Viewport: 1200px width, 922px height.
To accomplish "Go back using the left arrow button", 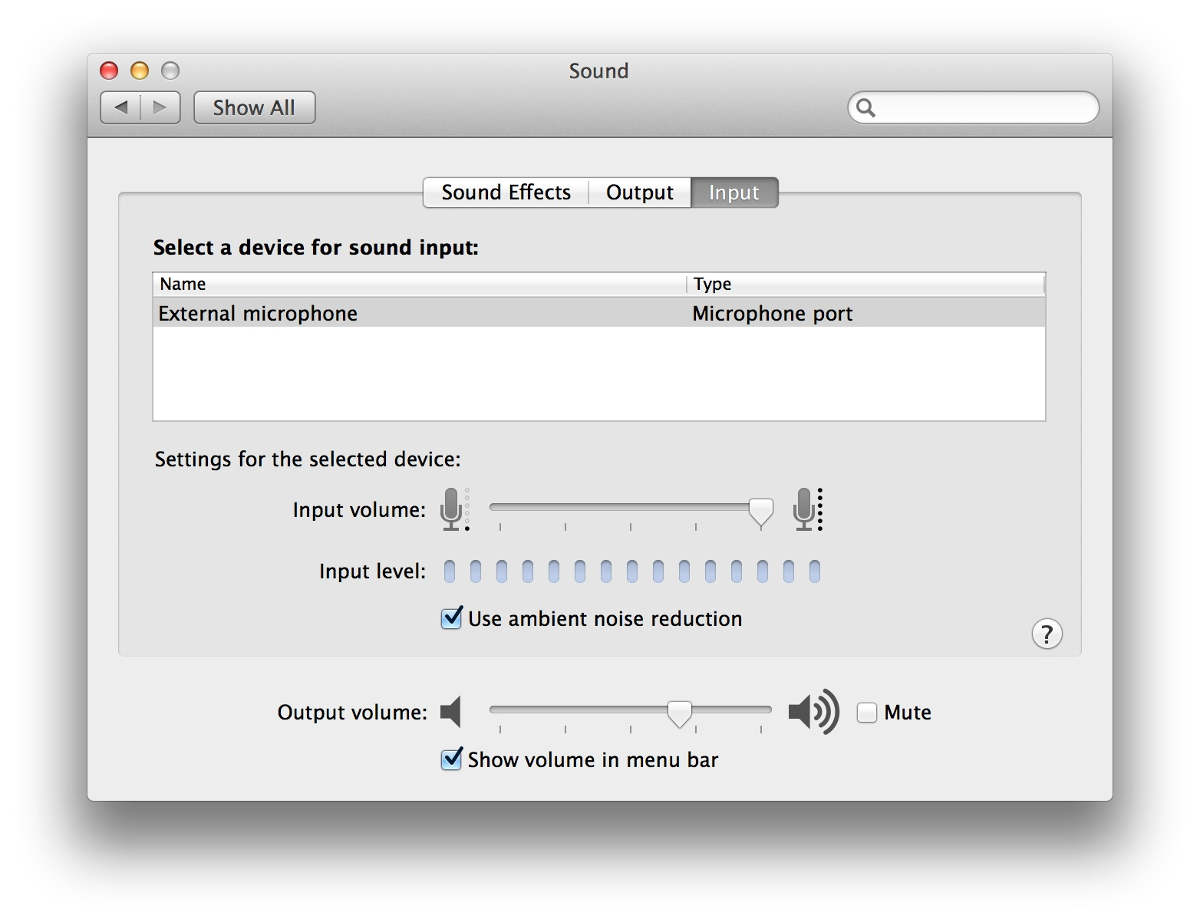I will tap(121, 107).
